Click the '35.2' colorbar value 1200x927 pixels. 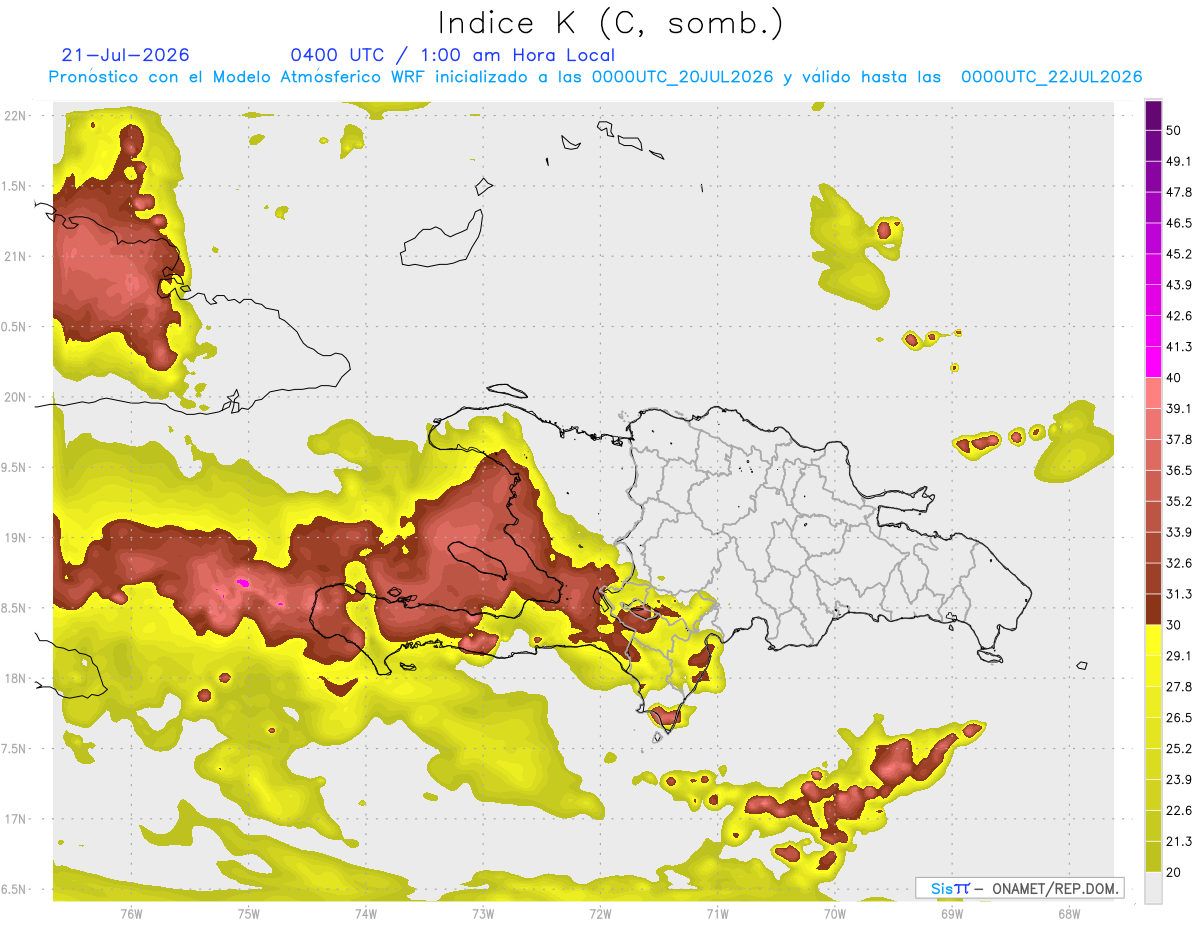(x=1179, y=501)
